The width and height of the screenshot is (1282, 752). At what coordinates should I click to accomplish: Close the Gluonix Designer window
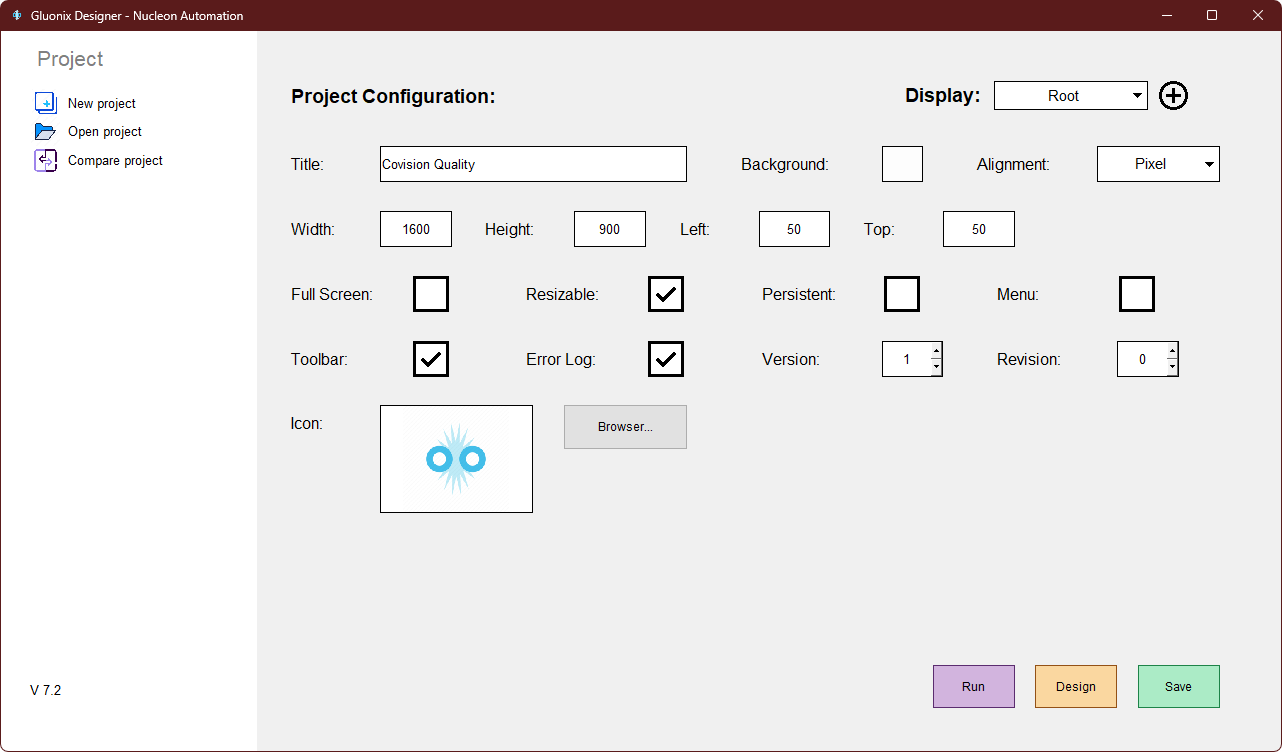1258,15
